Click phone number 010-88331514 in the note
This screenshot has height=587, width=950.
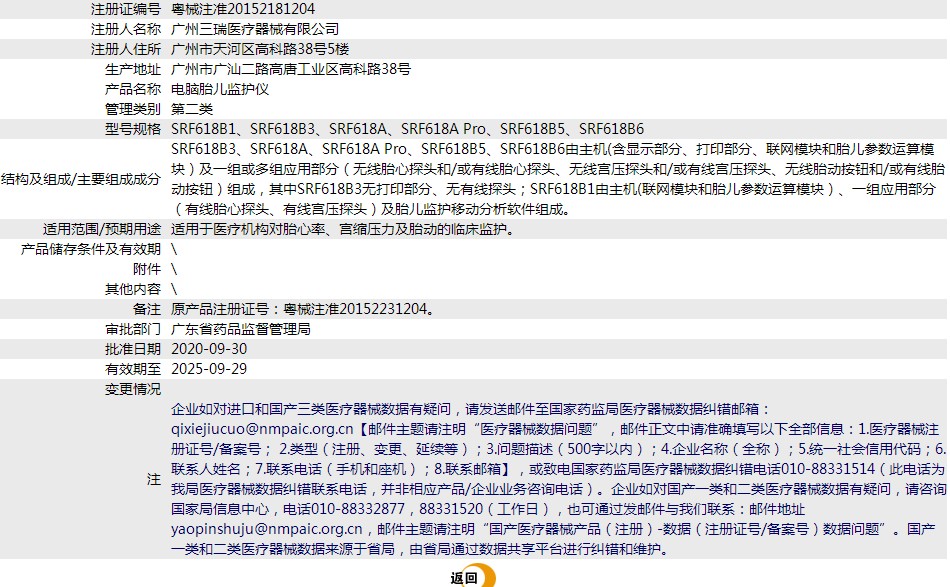(x=828, y=469)
